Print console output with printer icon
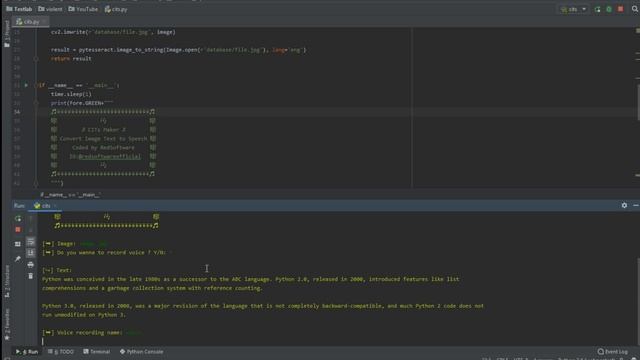This screenshot has height=360, width=640. point(31,265)
